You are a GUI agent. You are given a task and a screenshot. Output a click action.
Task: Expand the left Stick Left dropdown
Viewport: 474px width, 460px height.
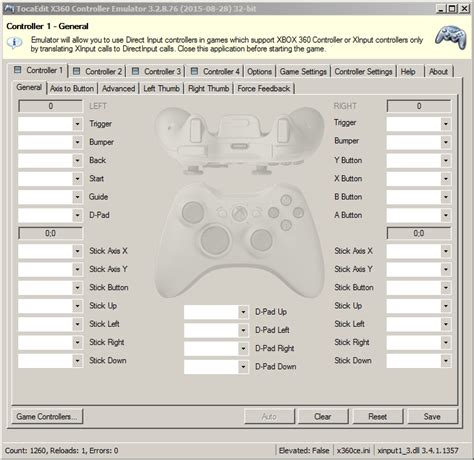(x=77, y=324)
